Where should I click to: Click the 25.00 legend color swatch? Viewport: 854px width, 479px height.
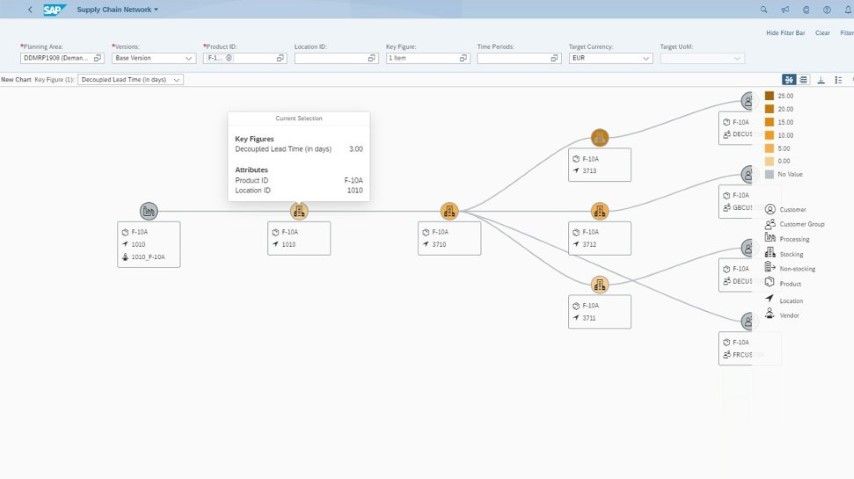pos(769,96)
